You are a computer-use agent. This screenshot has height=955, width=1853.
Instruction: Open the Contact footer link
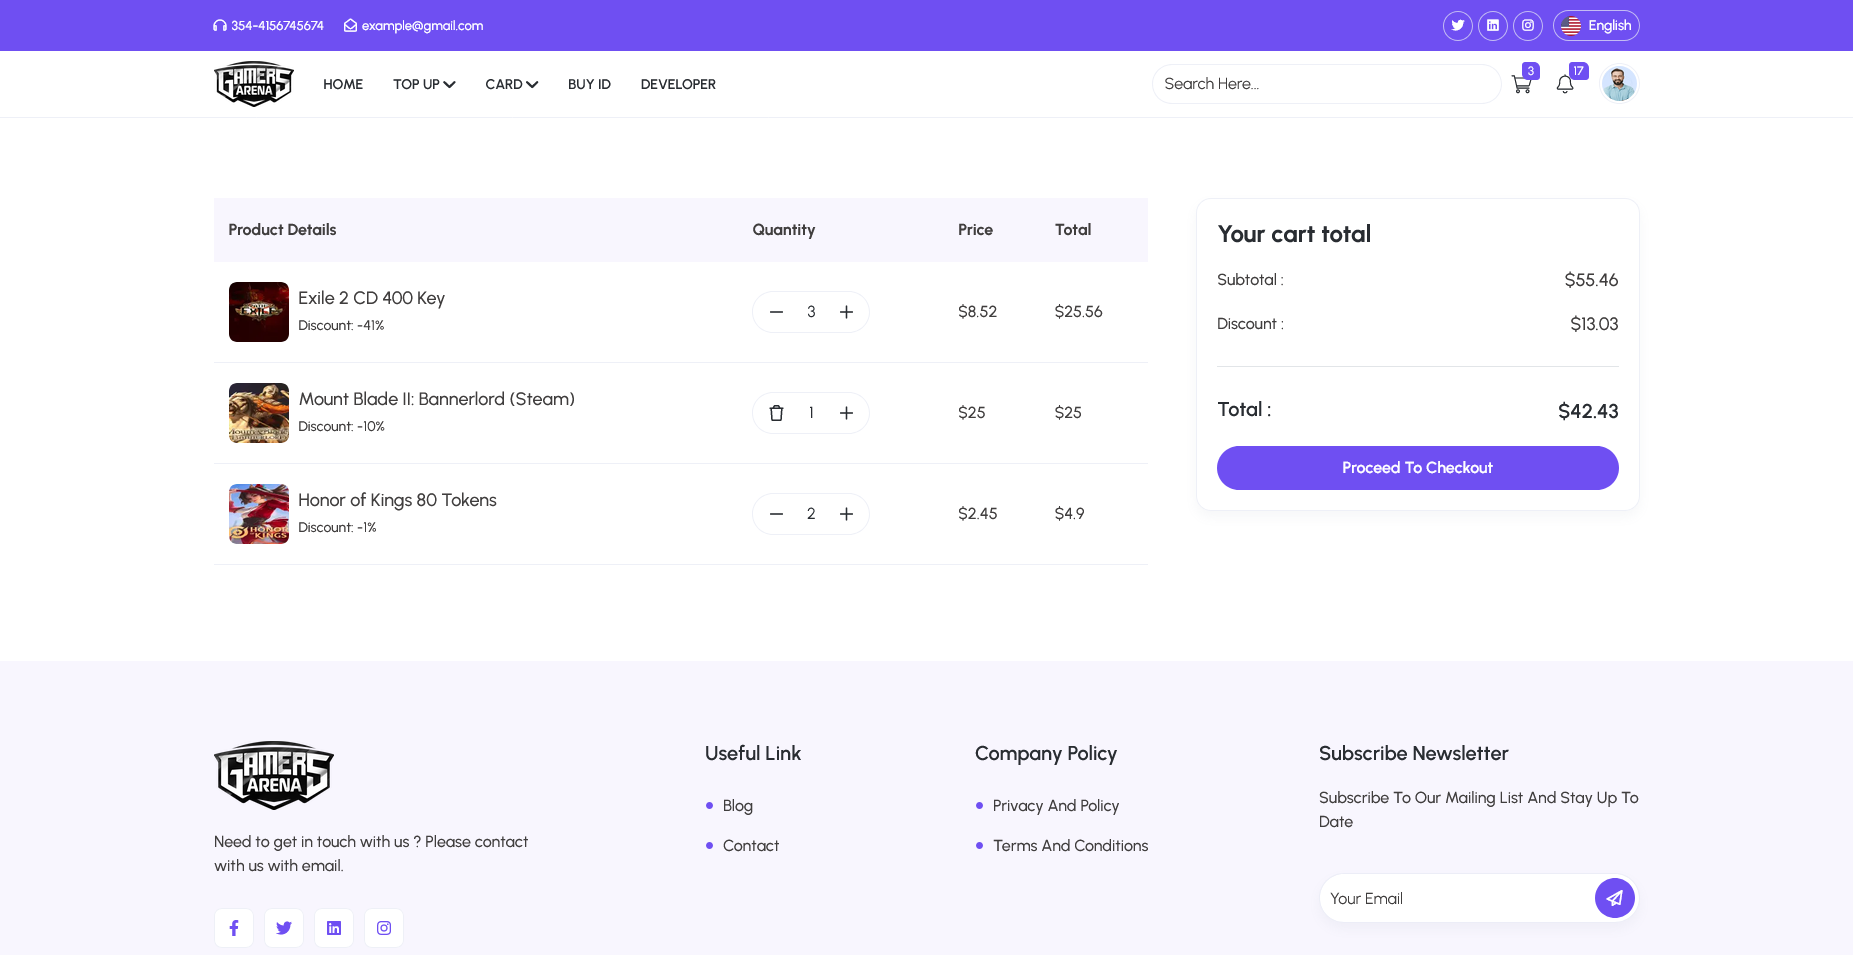(x=751, y=846)
